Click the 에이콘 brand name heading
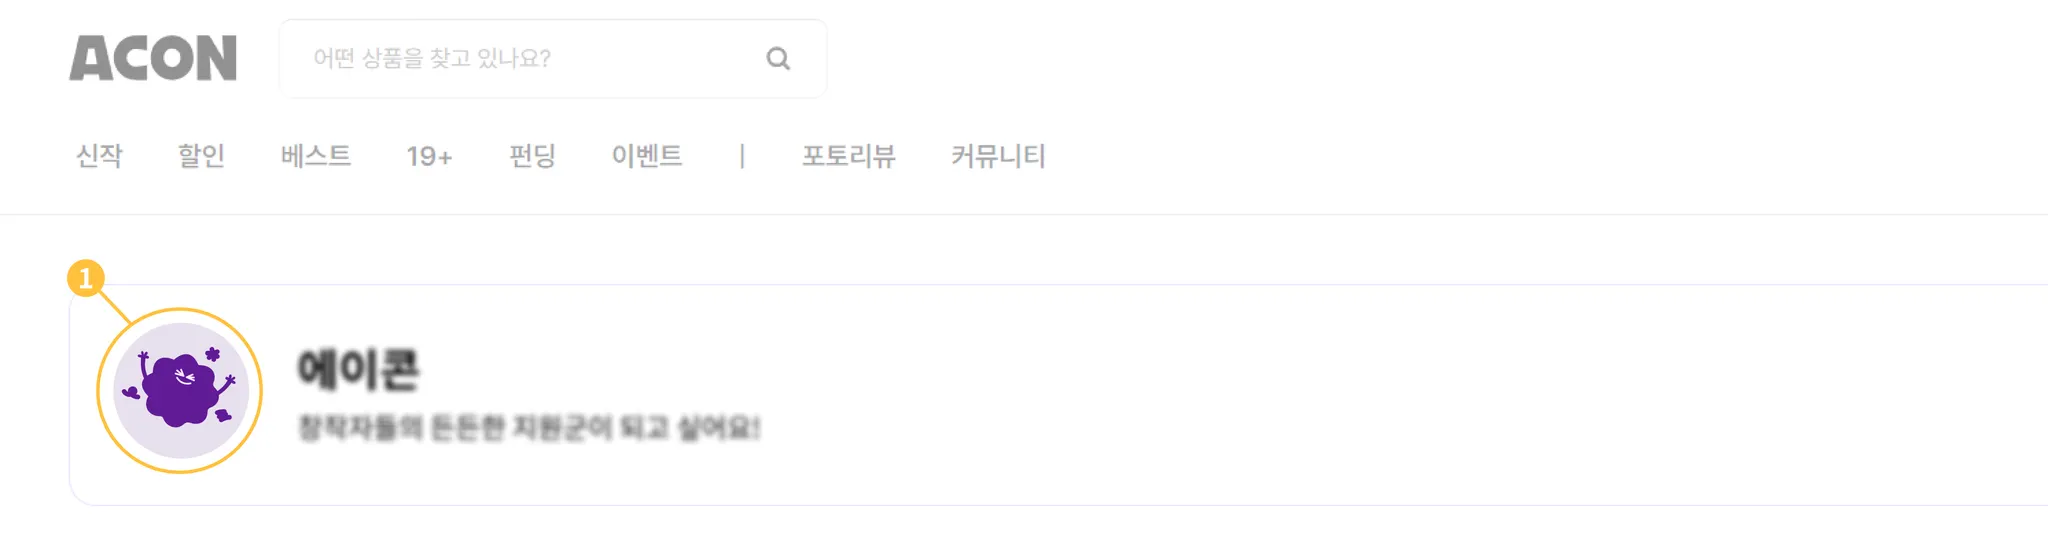 (x=358, y=370)
